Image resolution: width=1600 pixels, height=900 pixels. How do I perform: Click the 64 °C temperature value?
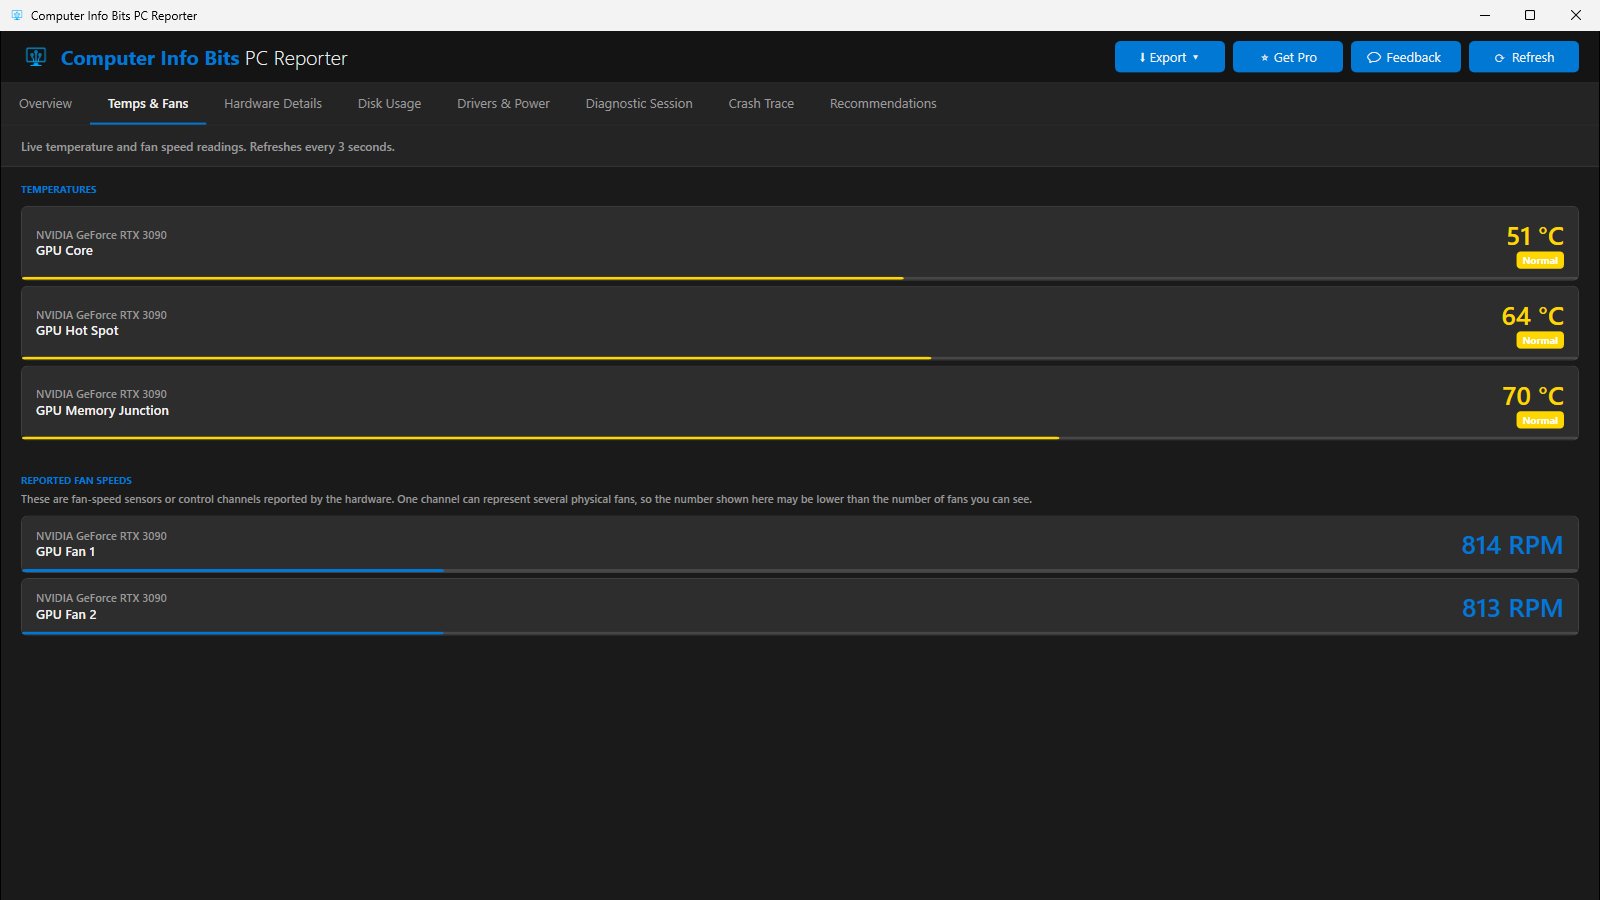[1532, 316]
